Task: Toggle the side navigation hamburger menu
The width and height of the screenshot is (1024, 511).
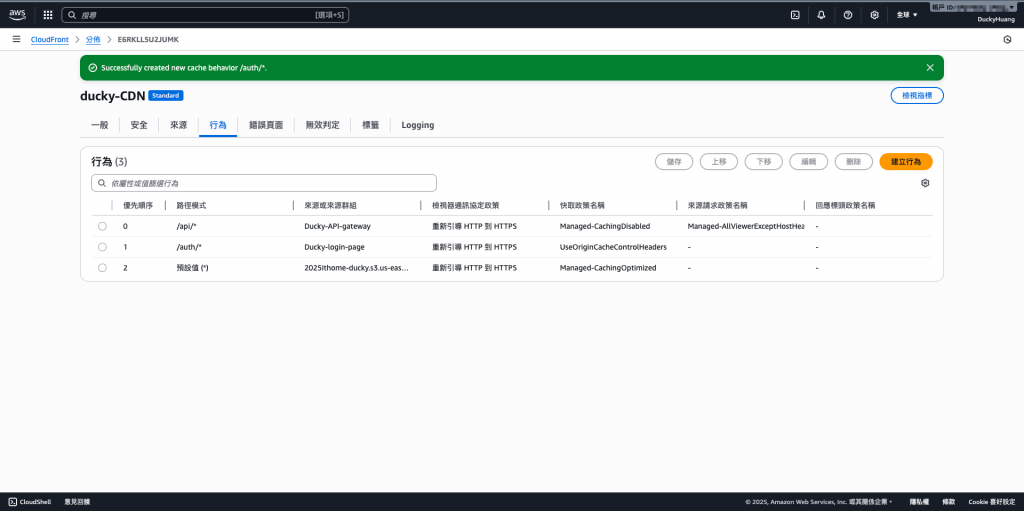Action: [16, 39]
